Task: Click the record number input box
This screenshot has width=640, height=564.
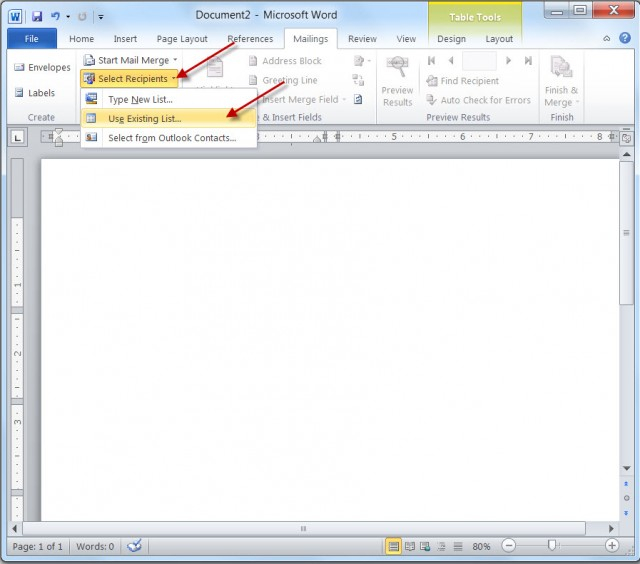Action: click(x=480, y=61)
